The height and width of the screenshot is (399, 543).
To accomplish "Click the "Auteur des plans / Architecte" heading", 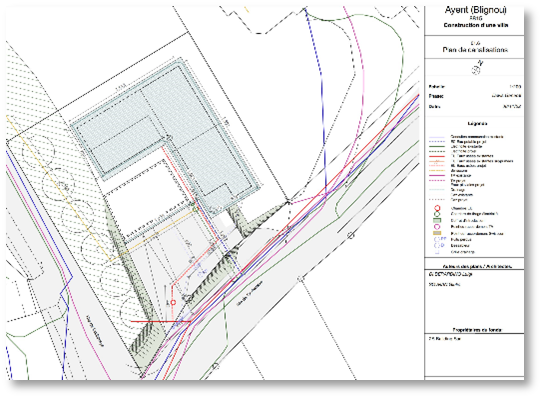I will click(x=477, y=267).
